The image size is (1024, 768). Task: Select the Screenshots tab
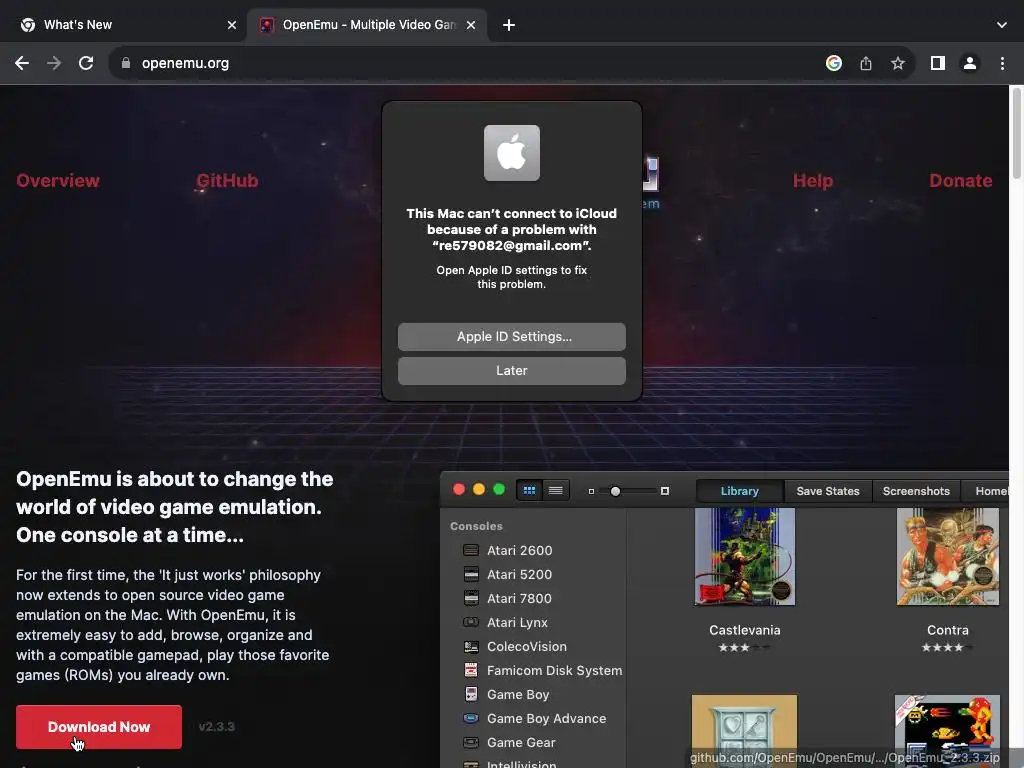click(916, 491)
